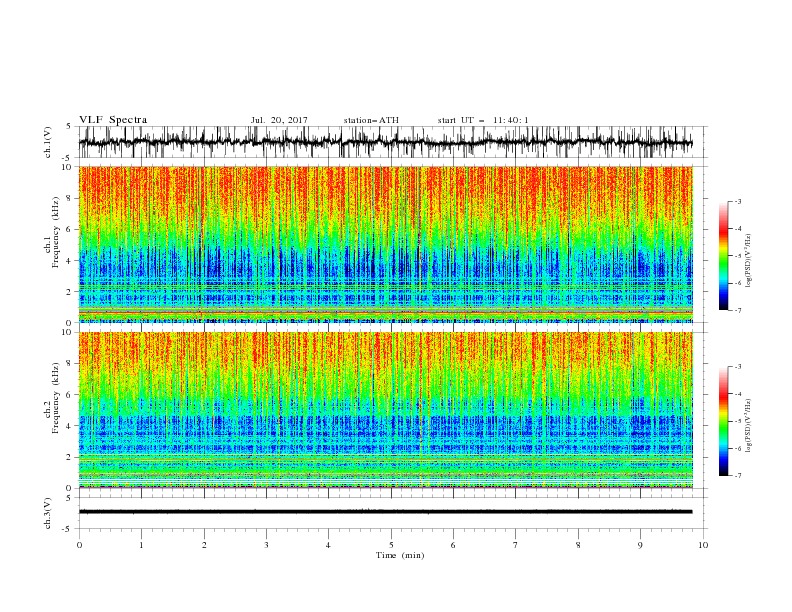This screenshot has width=792, height=612.
Task: Click the "-3" label on ch.1 color bar
Action: pos(738,201)
